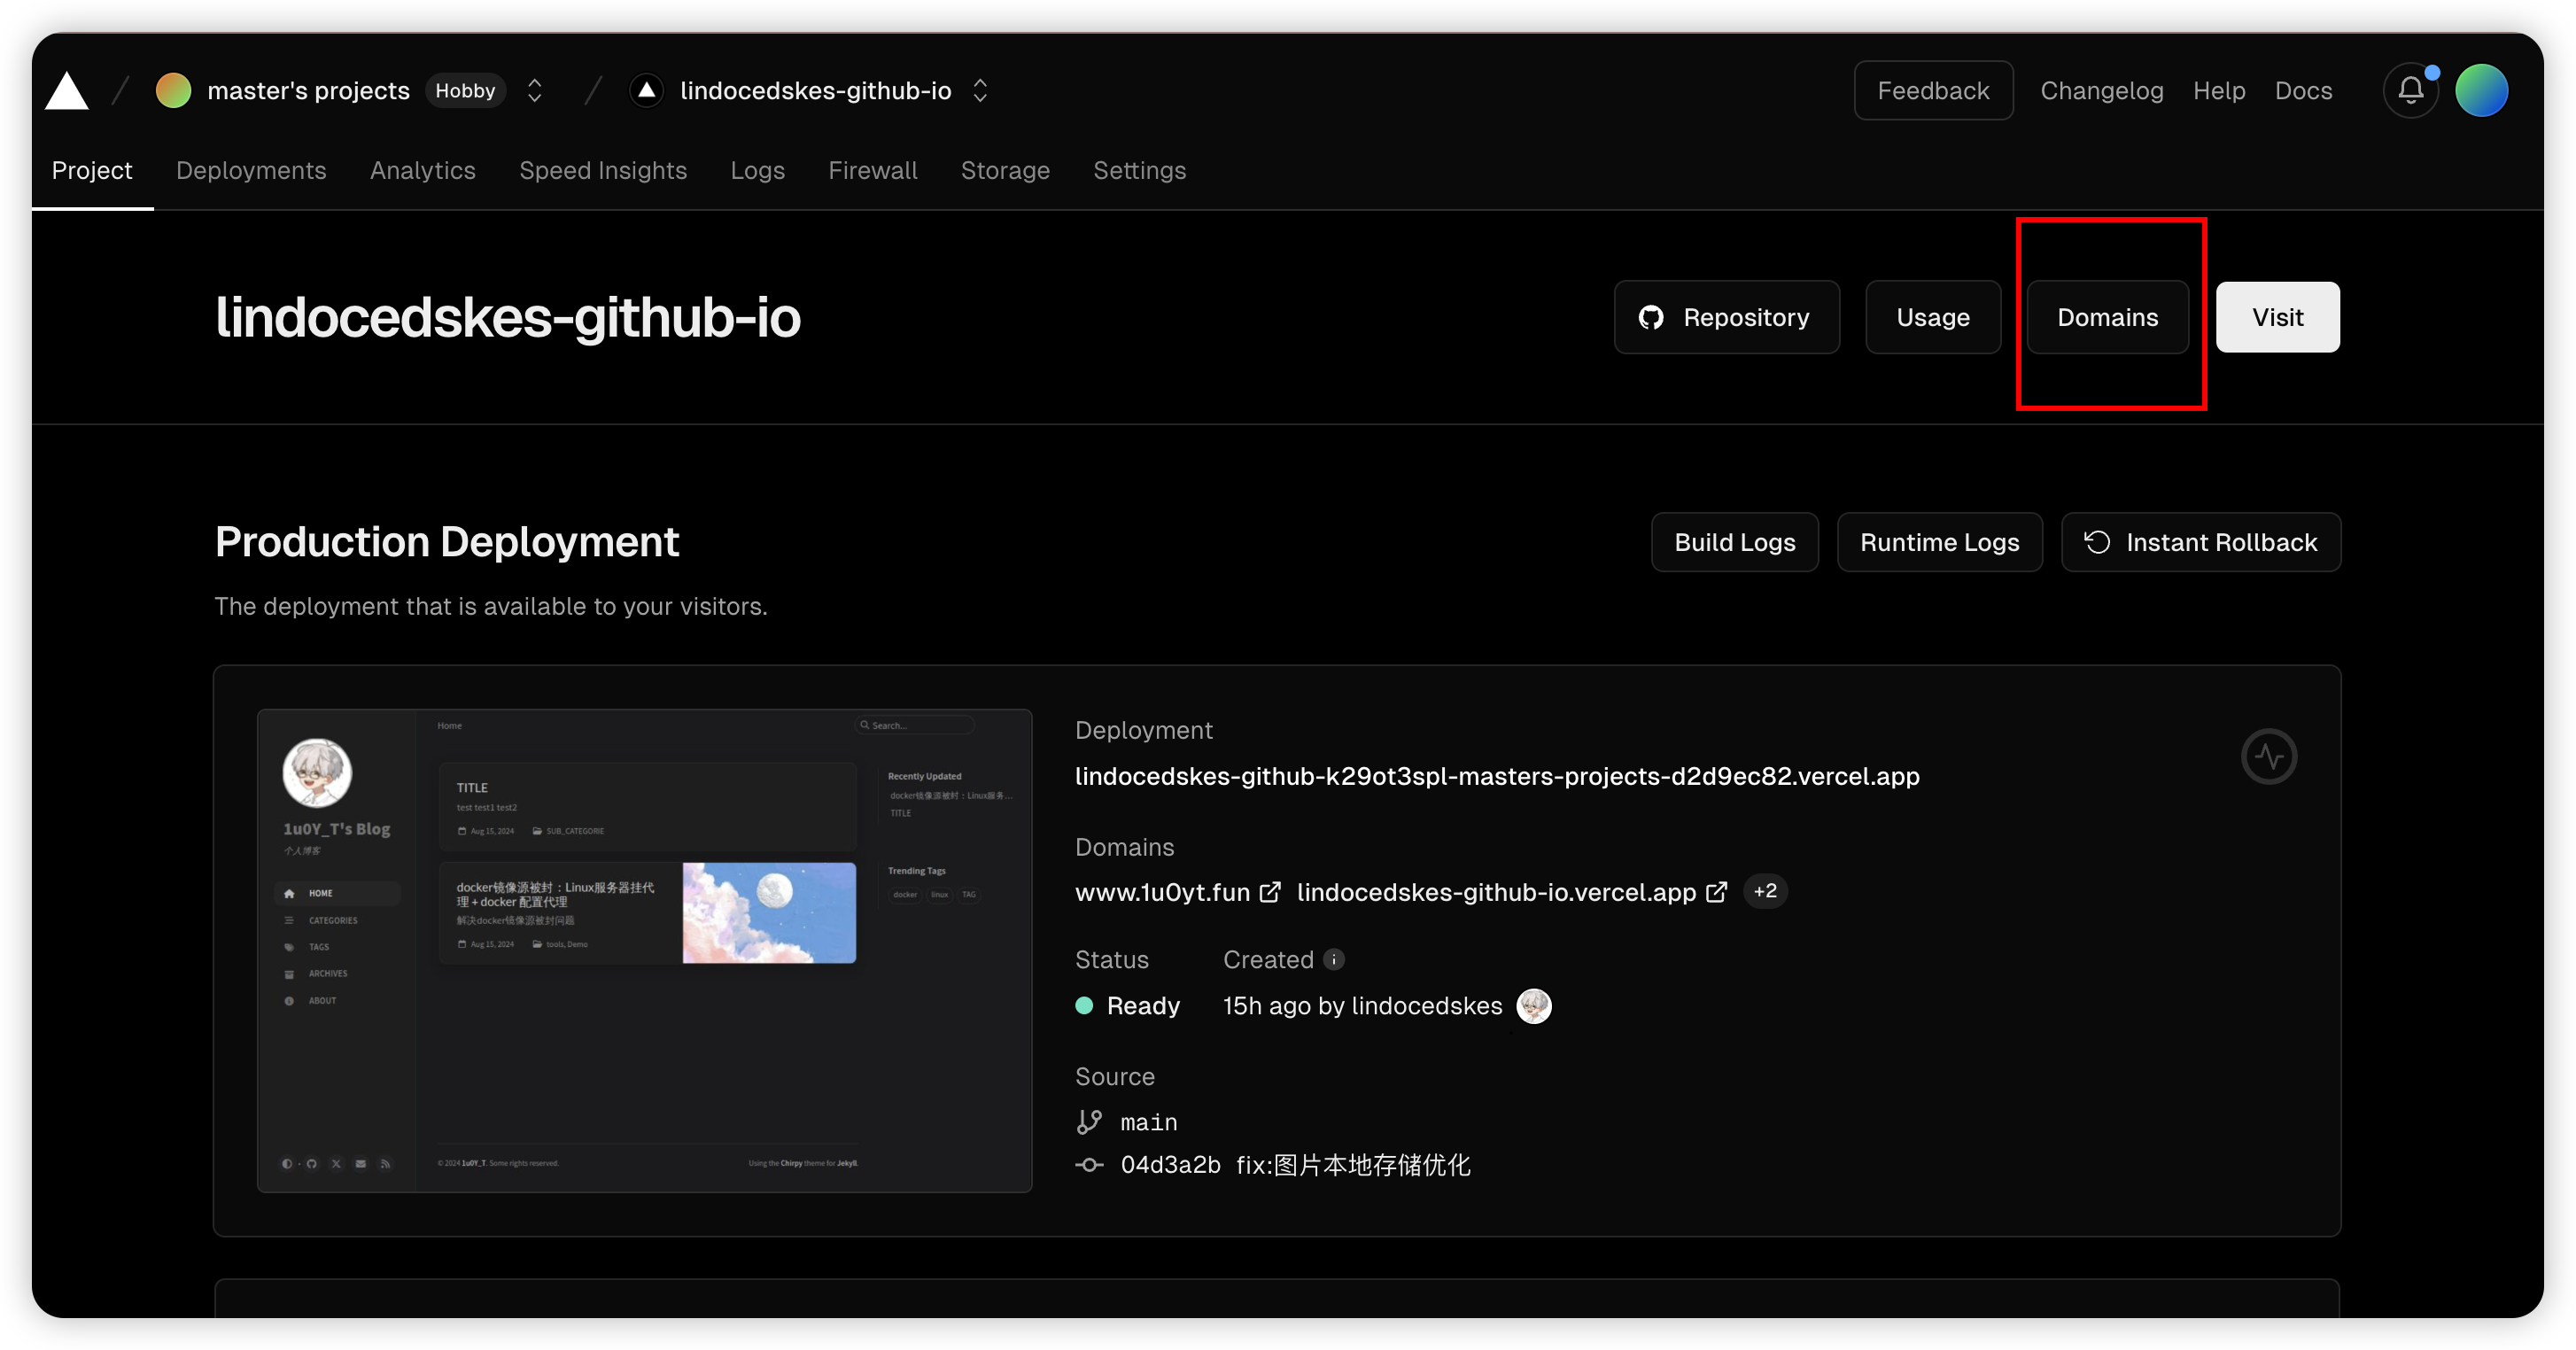
Task: Expand the project switcher chevrons
Action: pos(980,91)
